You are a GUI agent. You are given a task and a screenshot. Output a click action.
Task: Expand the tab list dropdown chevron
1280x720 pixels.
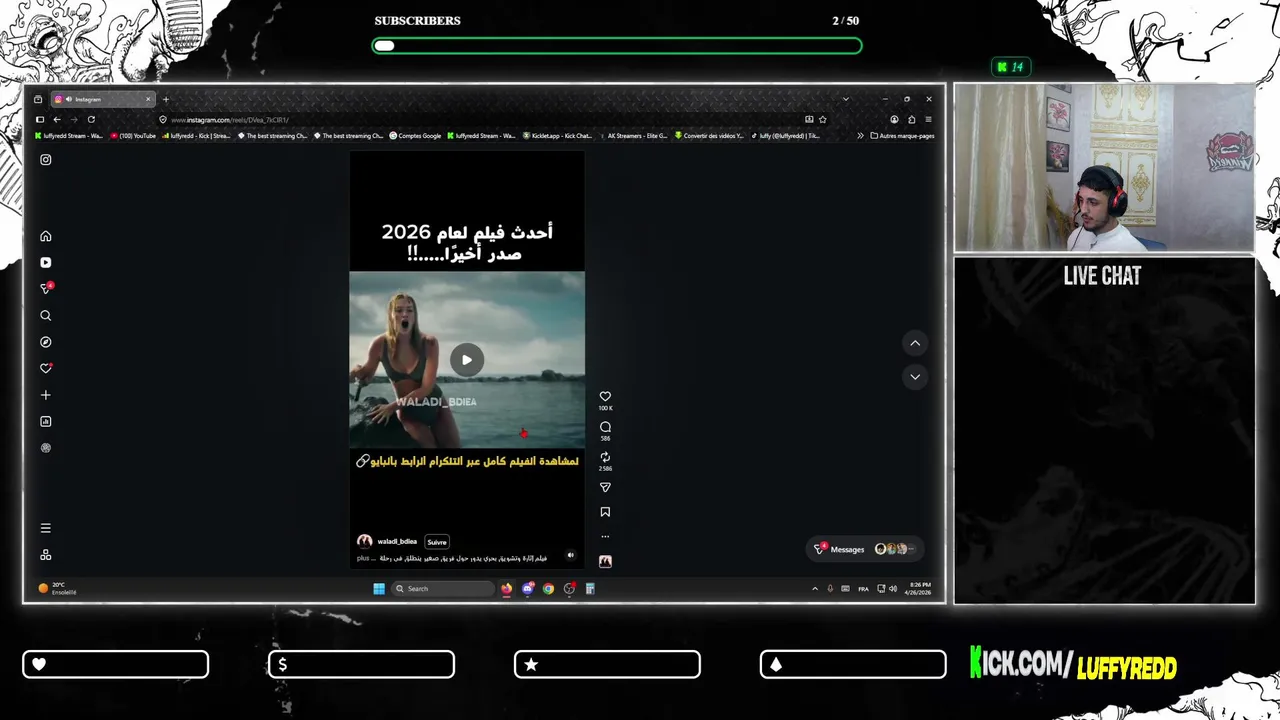pos(845,99)
